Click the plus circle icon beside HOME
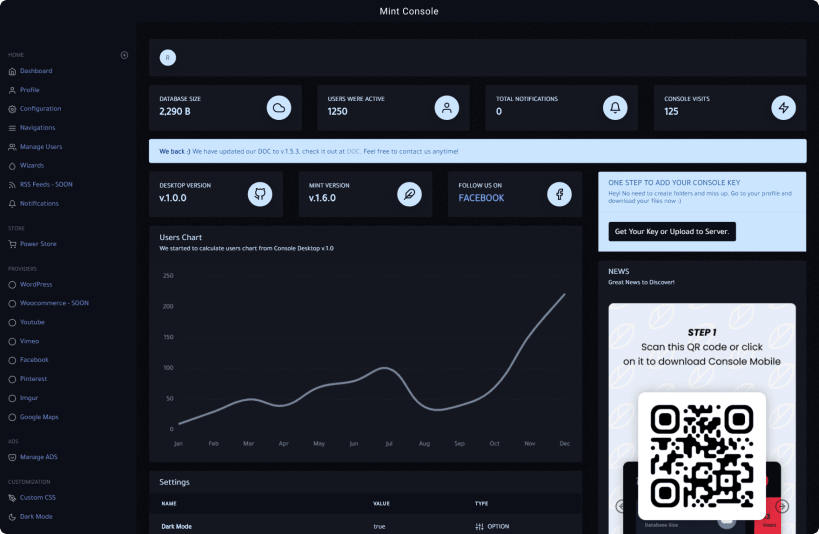Screen dimensions: 819x534 tap(124, 55)
